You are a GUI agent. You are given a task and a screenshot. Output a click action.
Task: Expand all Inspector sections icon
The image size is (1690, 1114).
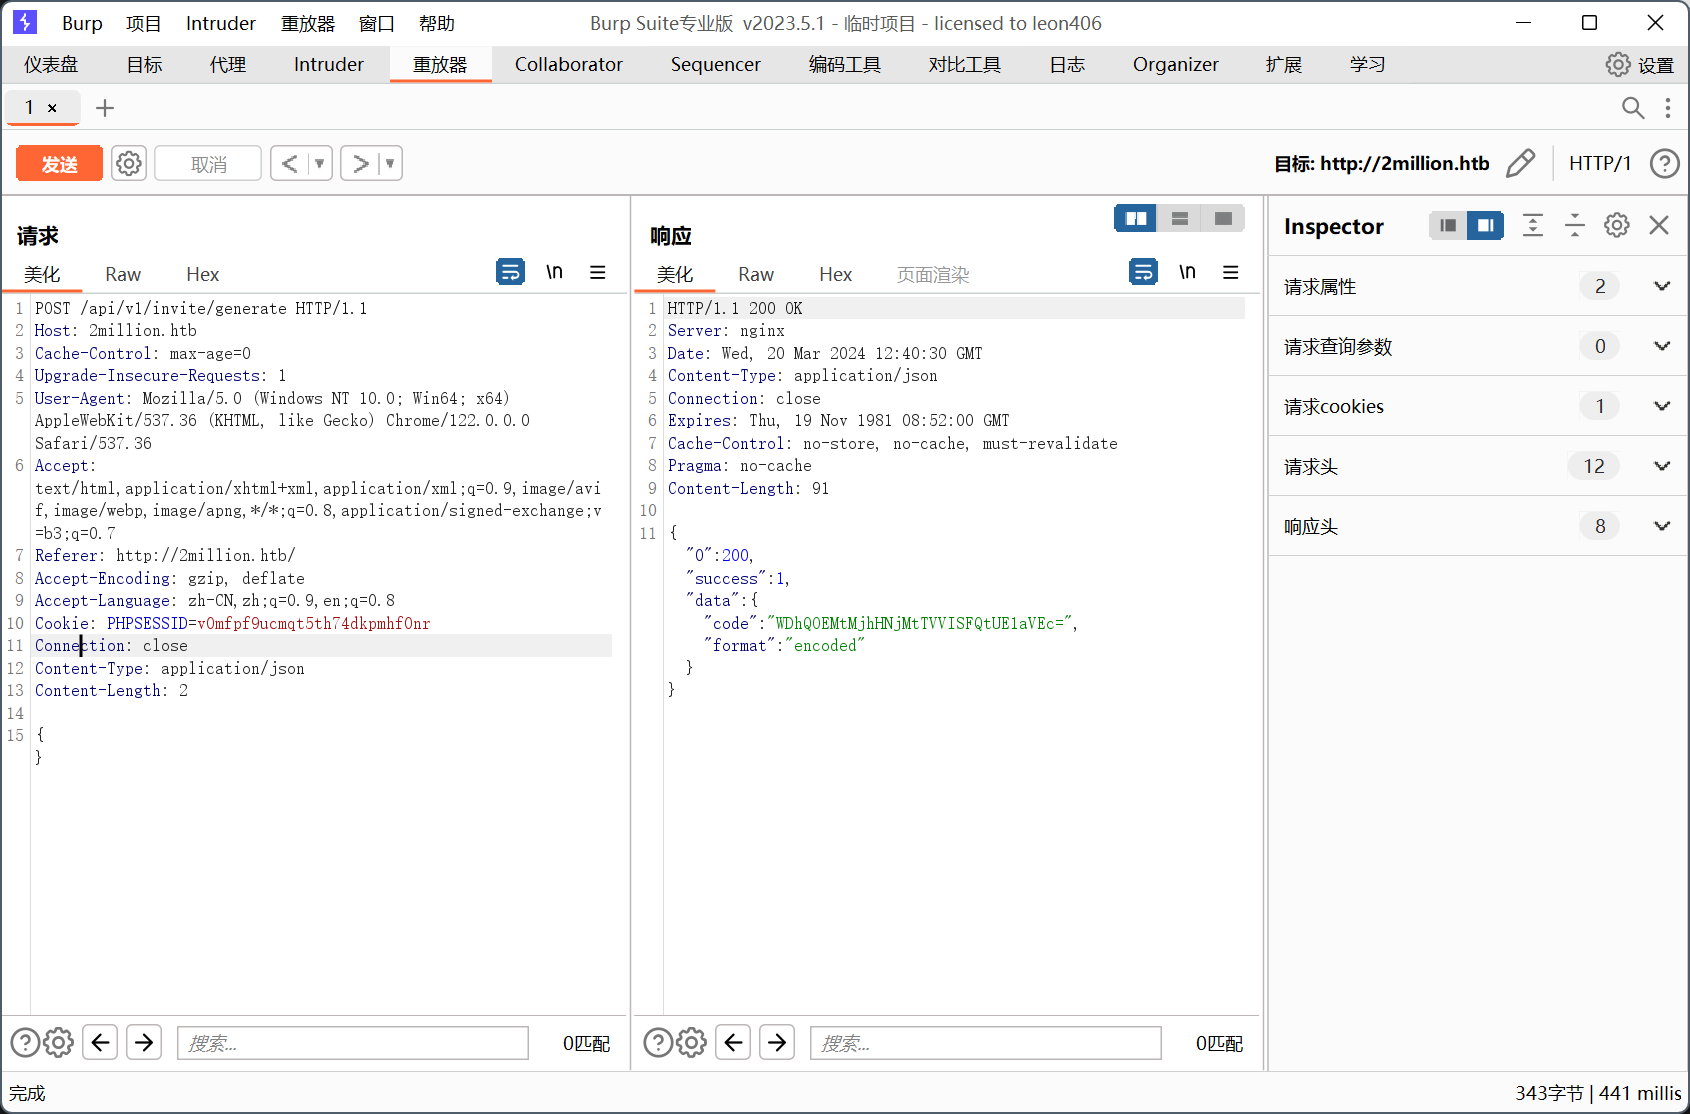pyautogui.click(x=1532, y=226)
